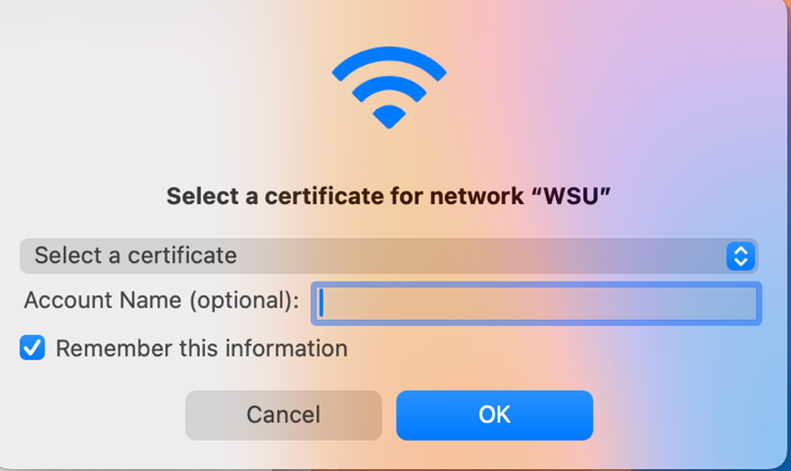Viewport: 791px width, 471px height.
Task: Click inside the optional Account Name input
Action: click(537, 303)
